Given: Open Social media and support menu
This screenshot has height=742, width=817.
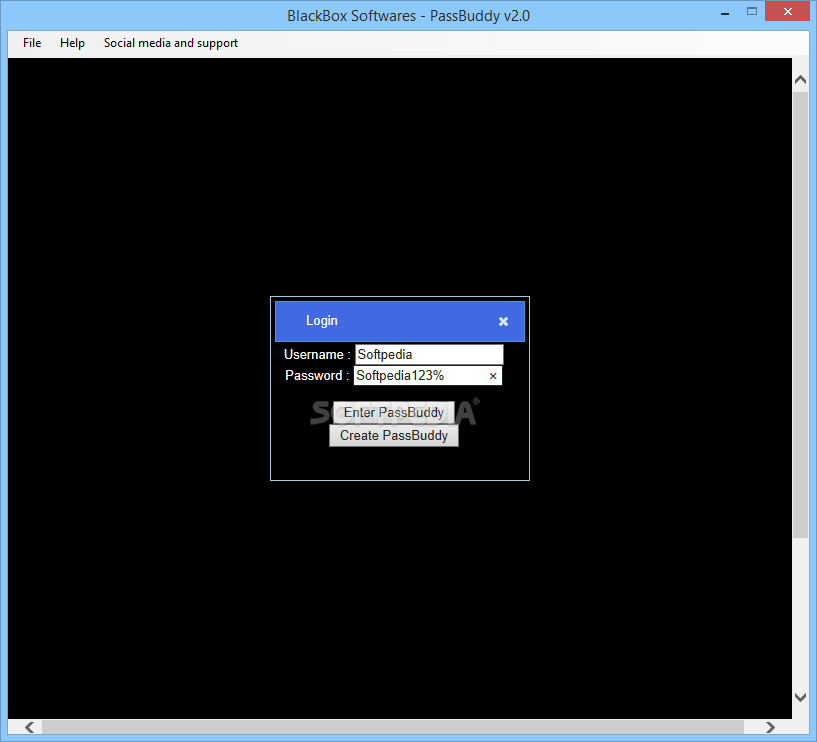Looking at the screenshot, I should [170, 43].
